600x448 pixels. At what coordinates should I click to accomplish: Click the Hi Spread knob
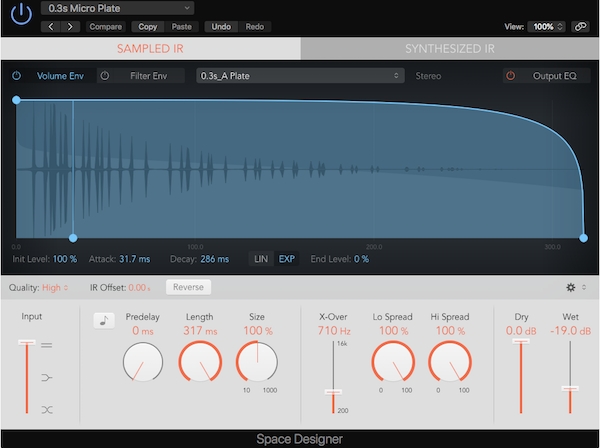coord(450,362)
